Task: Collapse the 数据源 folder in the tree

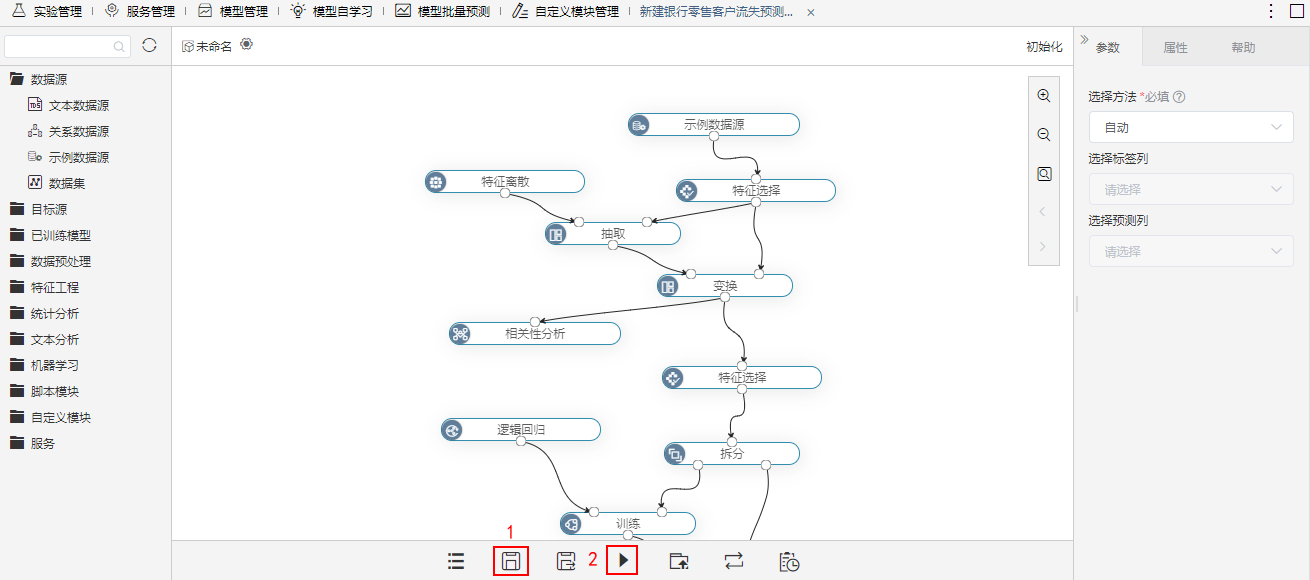Action: (38, 79)
